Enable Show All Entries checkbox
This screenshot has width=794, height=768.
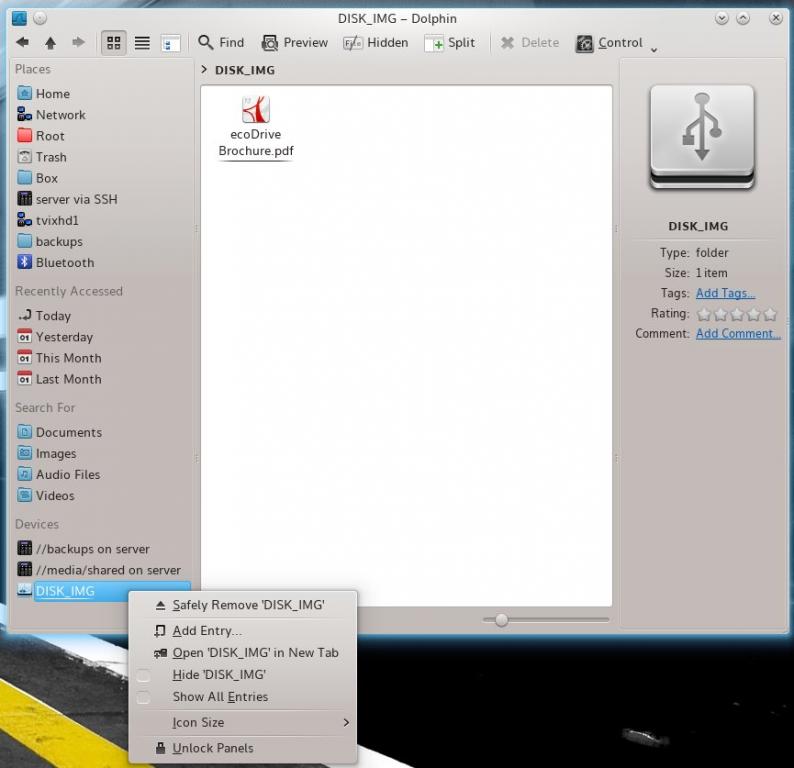click(x=144, y=698)
